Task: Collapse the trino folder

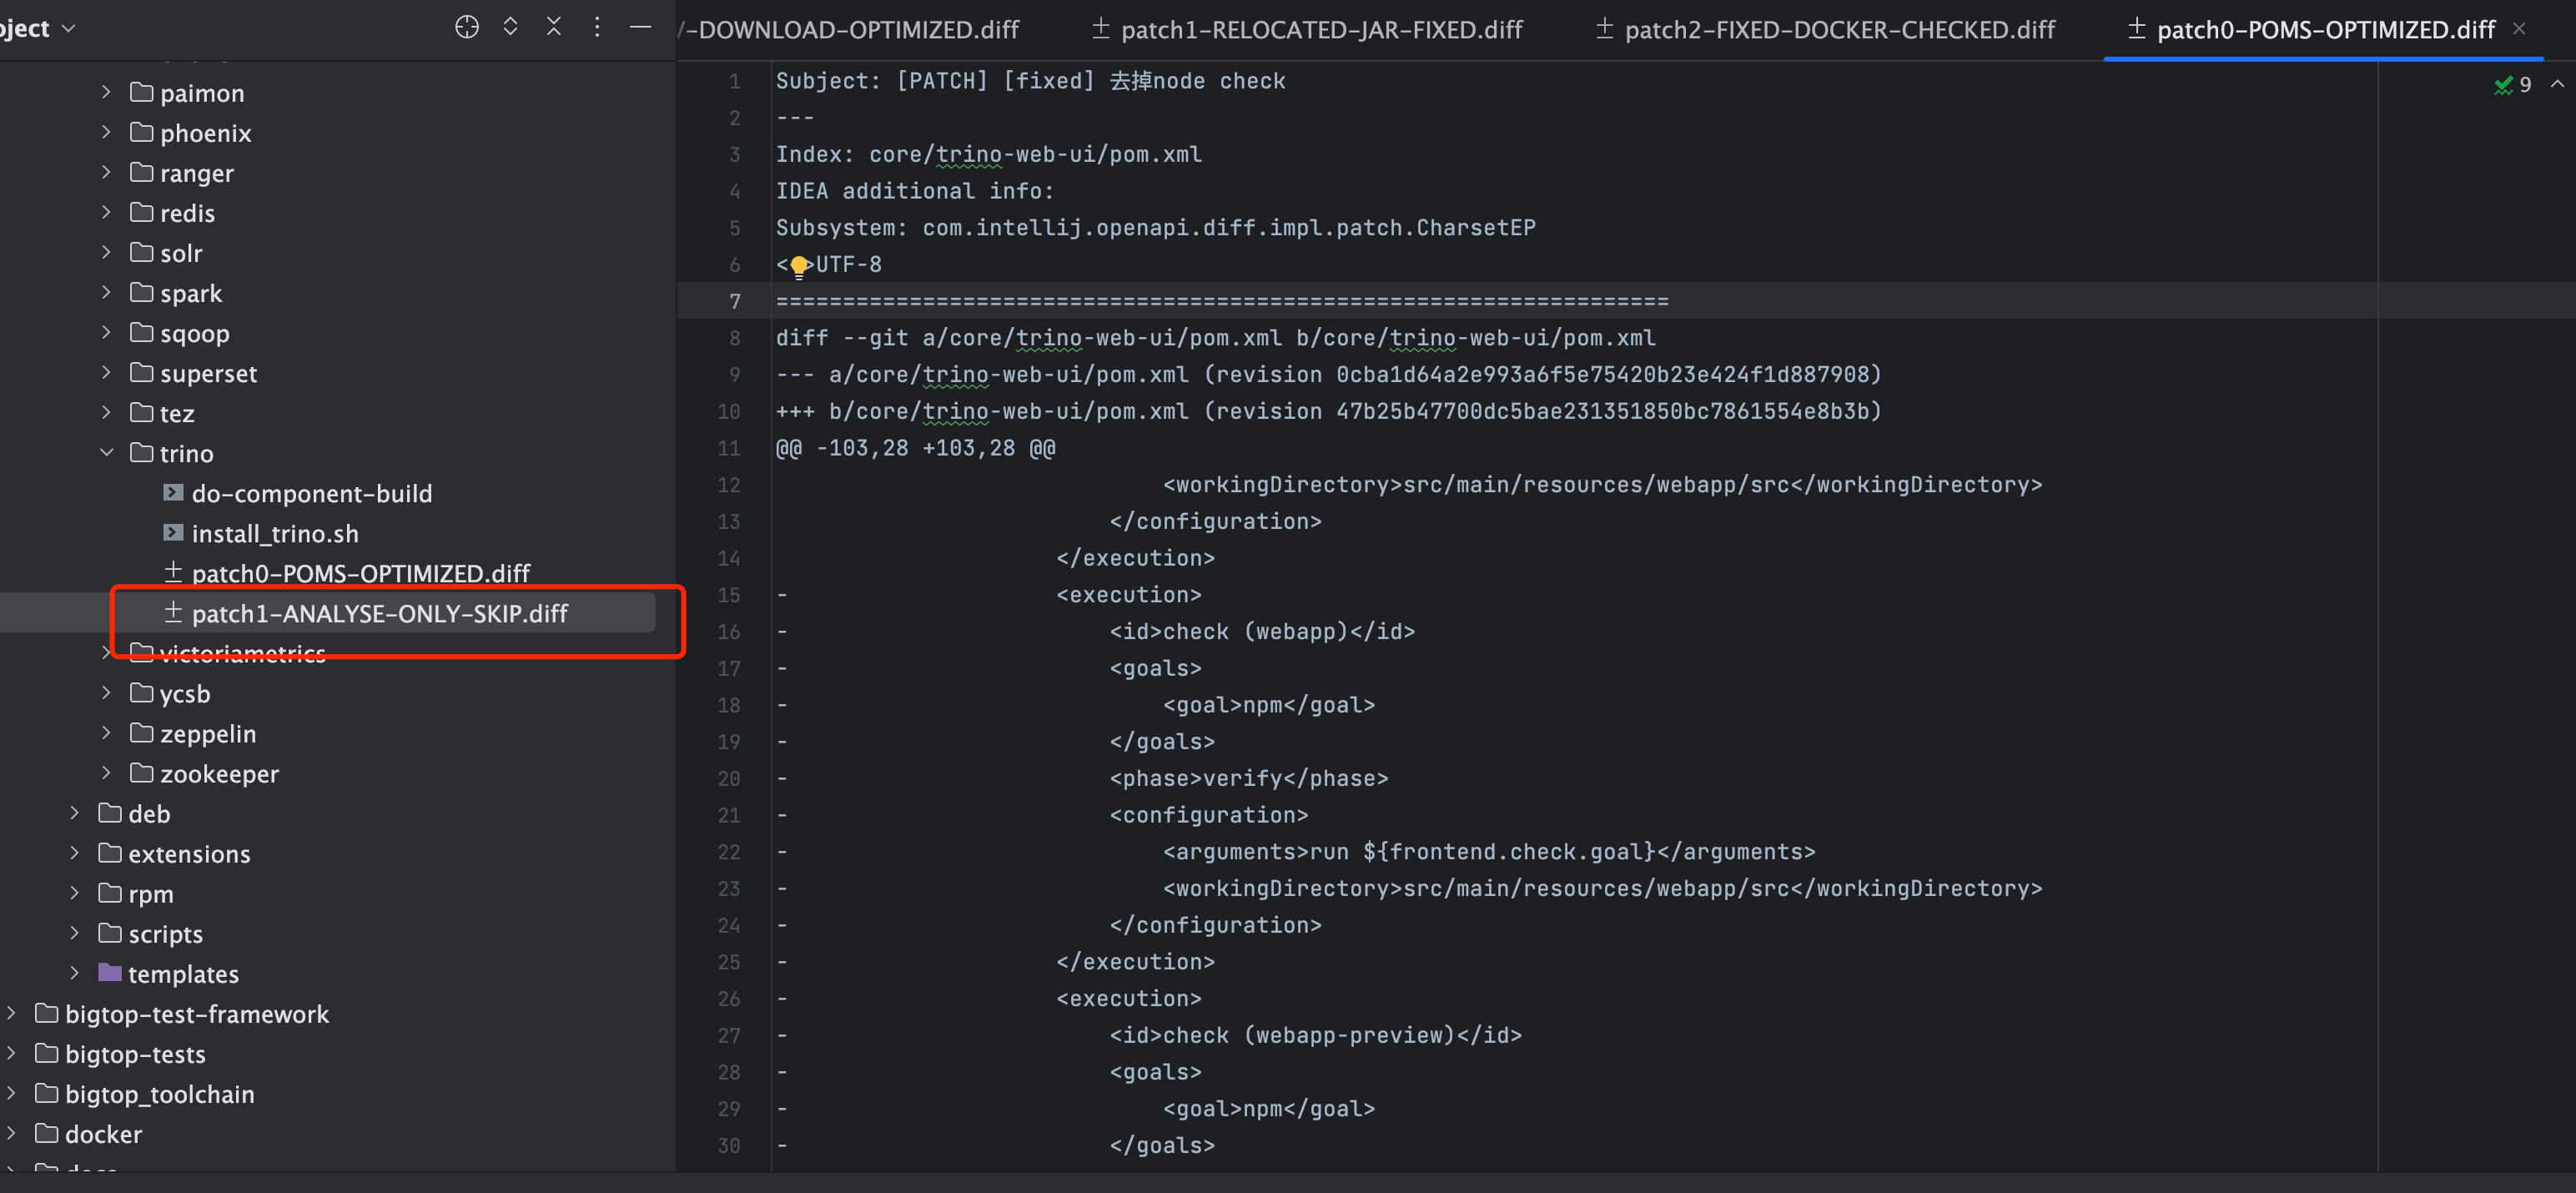Action: click(x=106, y=452)
